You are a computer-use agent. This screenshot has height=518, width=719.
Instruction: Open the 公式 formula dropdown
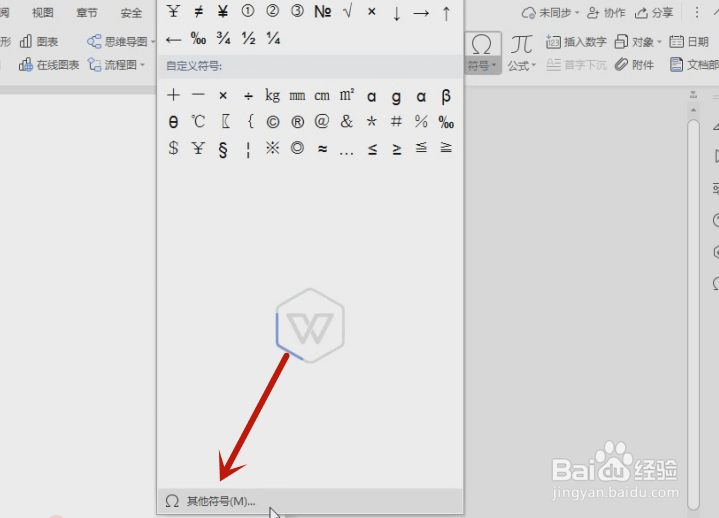522,53
